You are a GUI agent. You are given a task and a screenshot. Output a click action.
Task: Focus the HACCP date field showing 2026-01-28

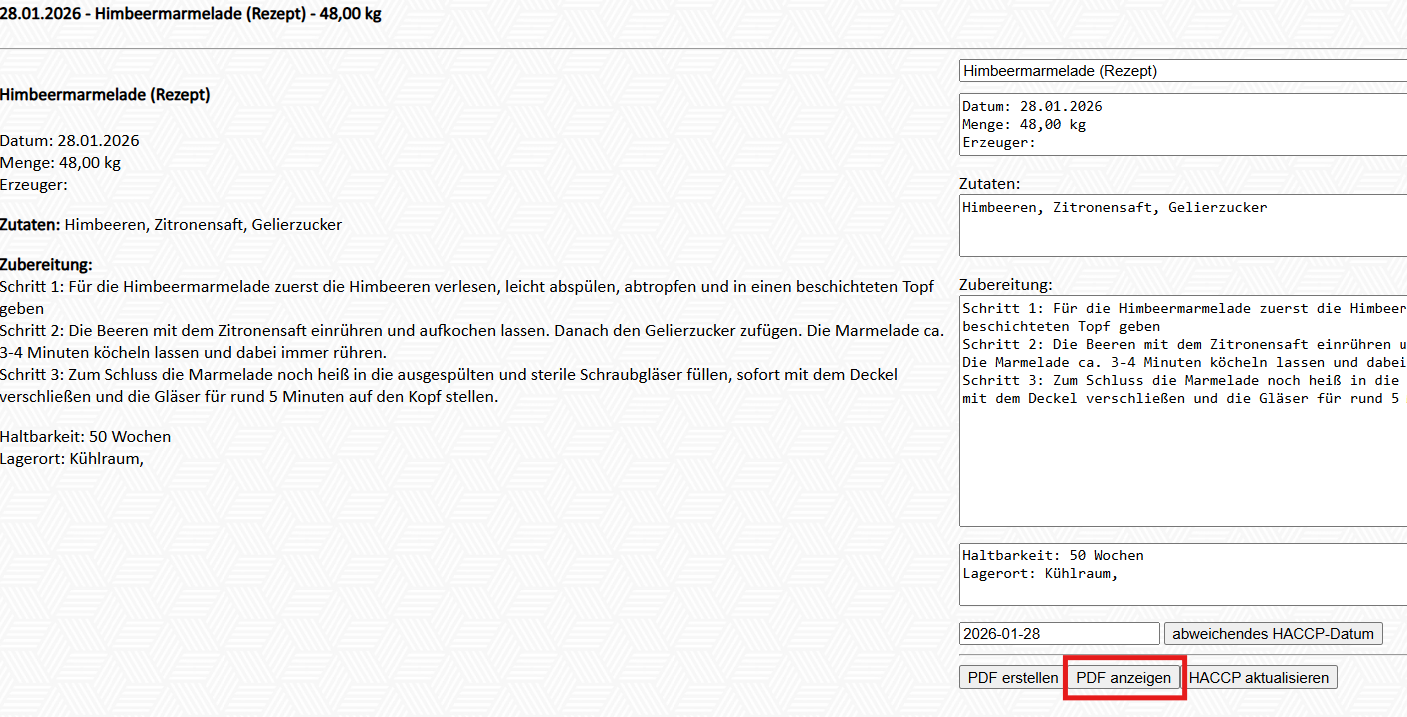pyautogui.click(x=1058, y=634)
